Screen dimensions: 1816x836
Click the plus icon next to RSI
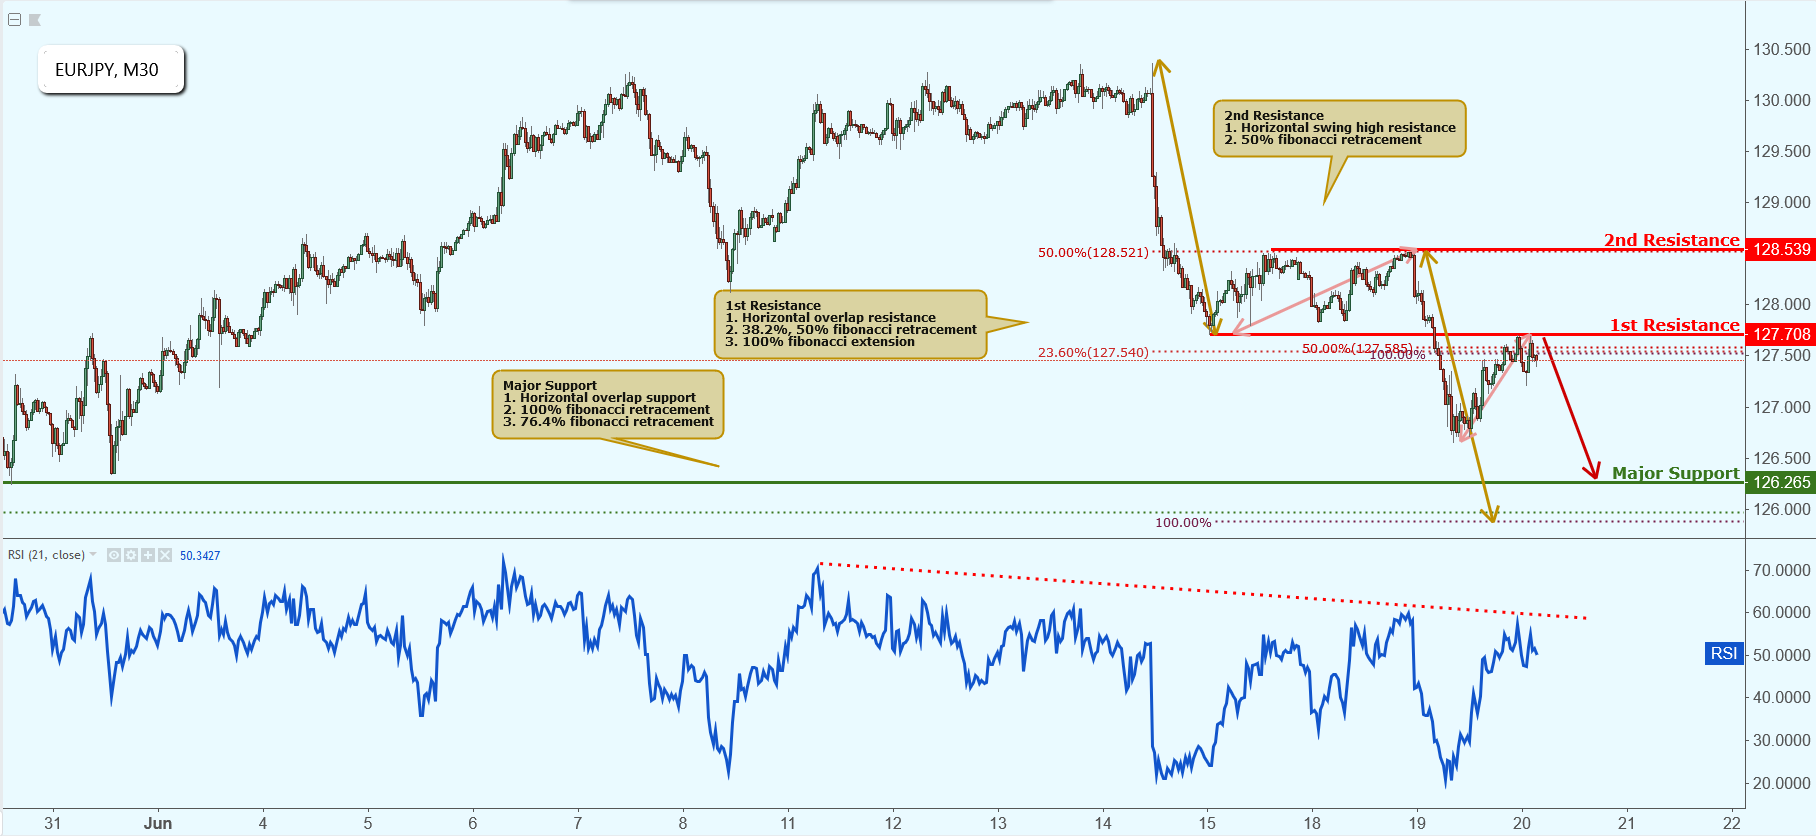148,555
